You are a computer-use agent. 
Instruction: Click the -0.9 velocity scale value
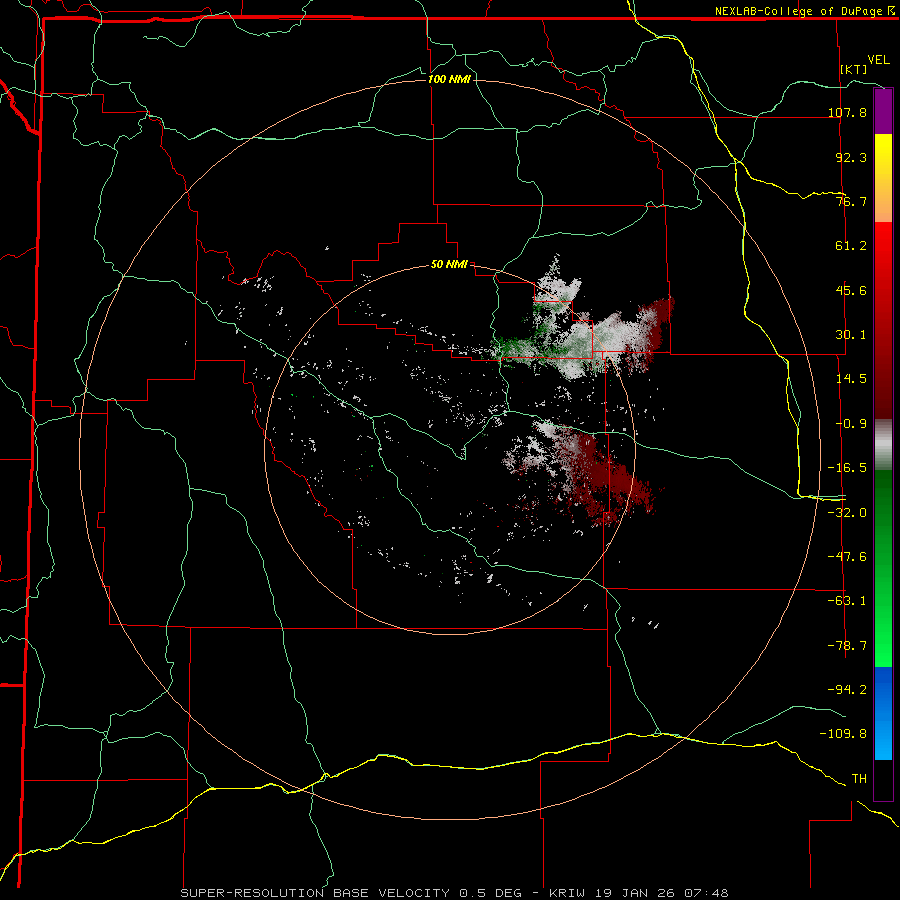[851, 424]
